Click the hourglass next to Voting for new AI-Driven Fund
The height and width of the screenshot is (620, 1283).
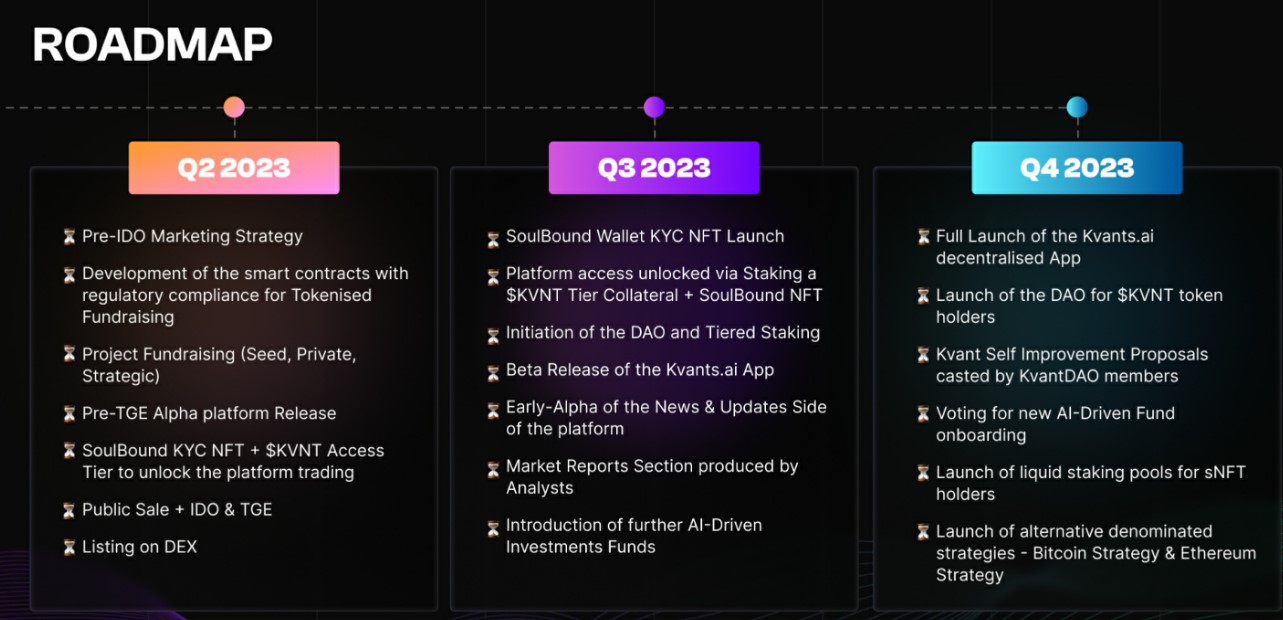[924, 413]
